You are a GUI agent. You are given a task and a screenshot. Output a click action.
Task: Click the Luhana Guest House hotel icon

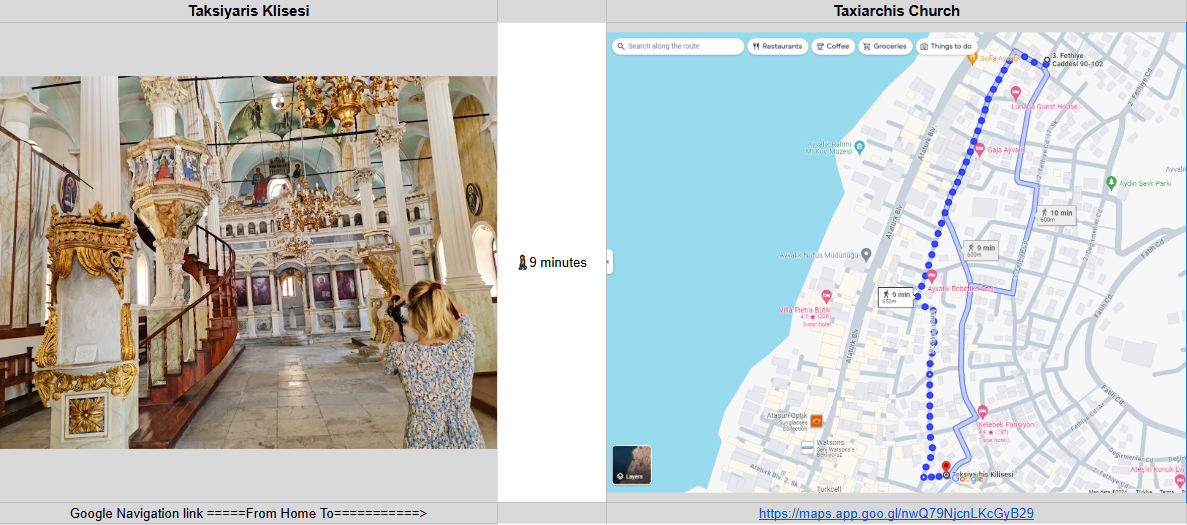point(1016,93)
